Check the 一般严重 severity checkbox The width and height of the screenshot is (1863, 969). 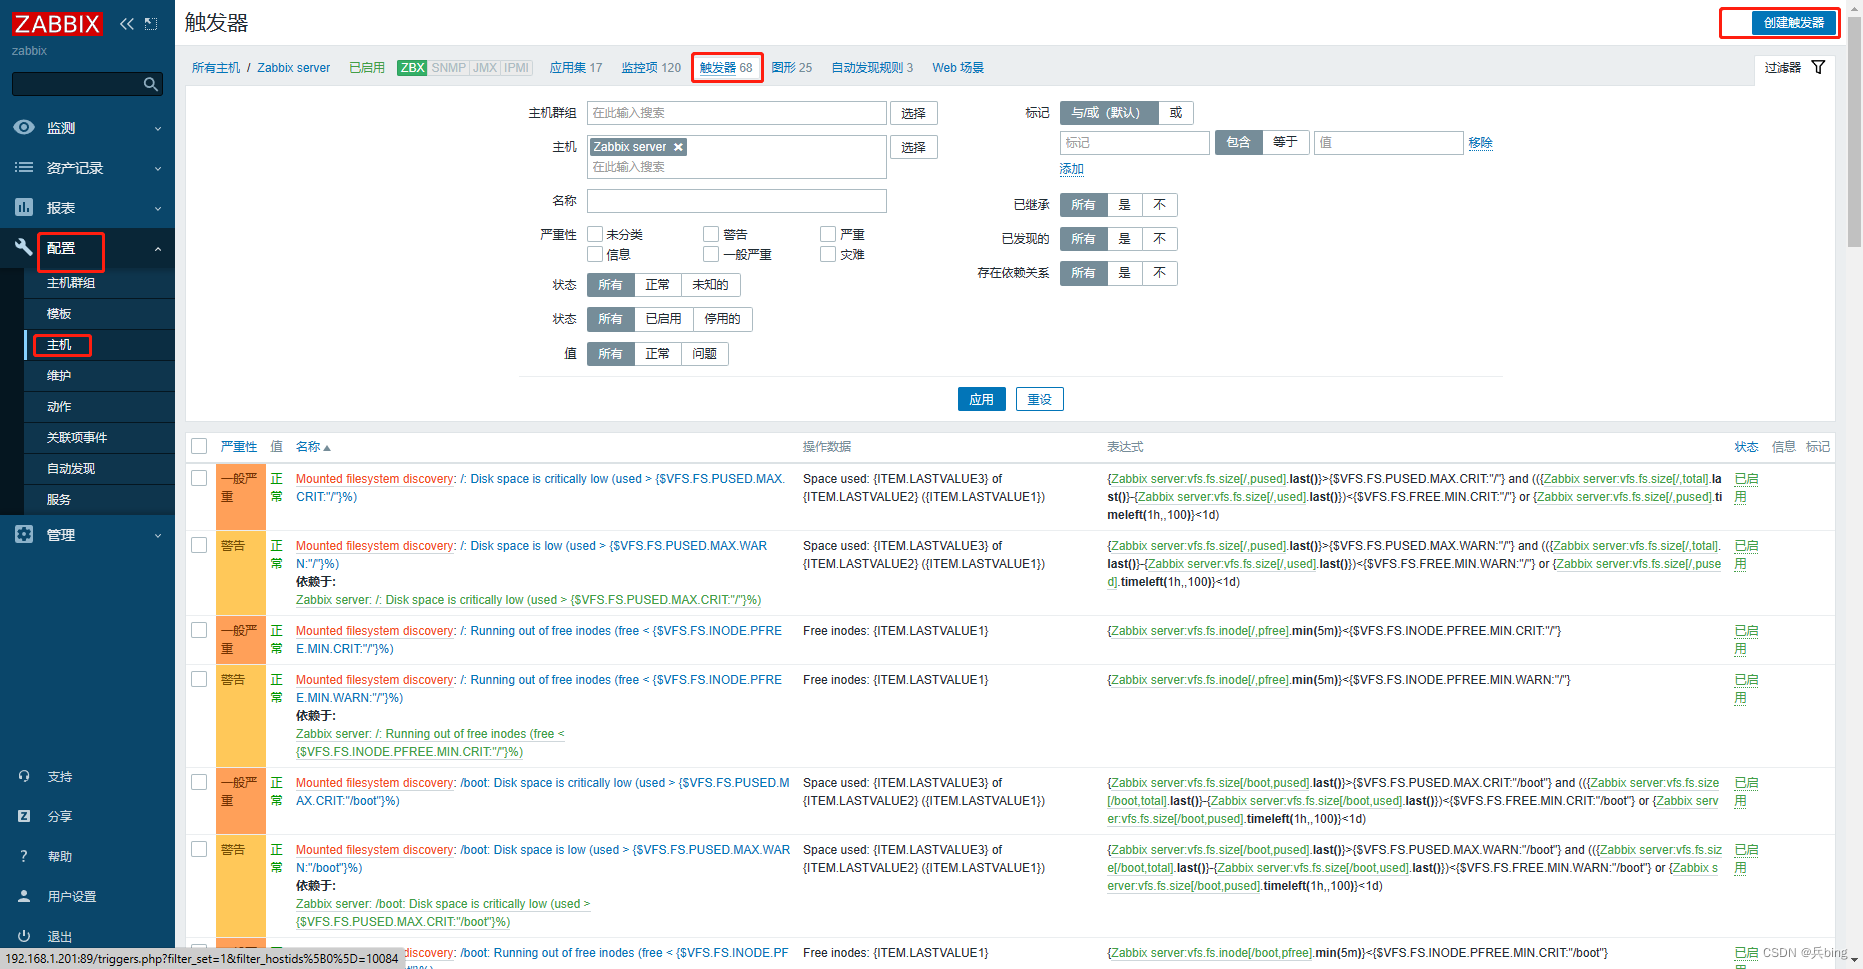711,254
